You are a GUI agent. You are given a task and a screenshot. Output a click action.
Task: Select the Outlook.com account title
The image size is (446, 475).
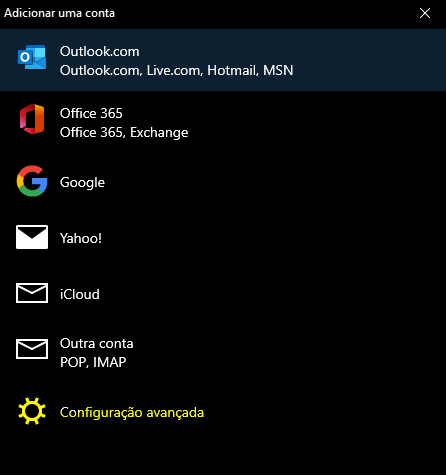click(100, 51)
